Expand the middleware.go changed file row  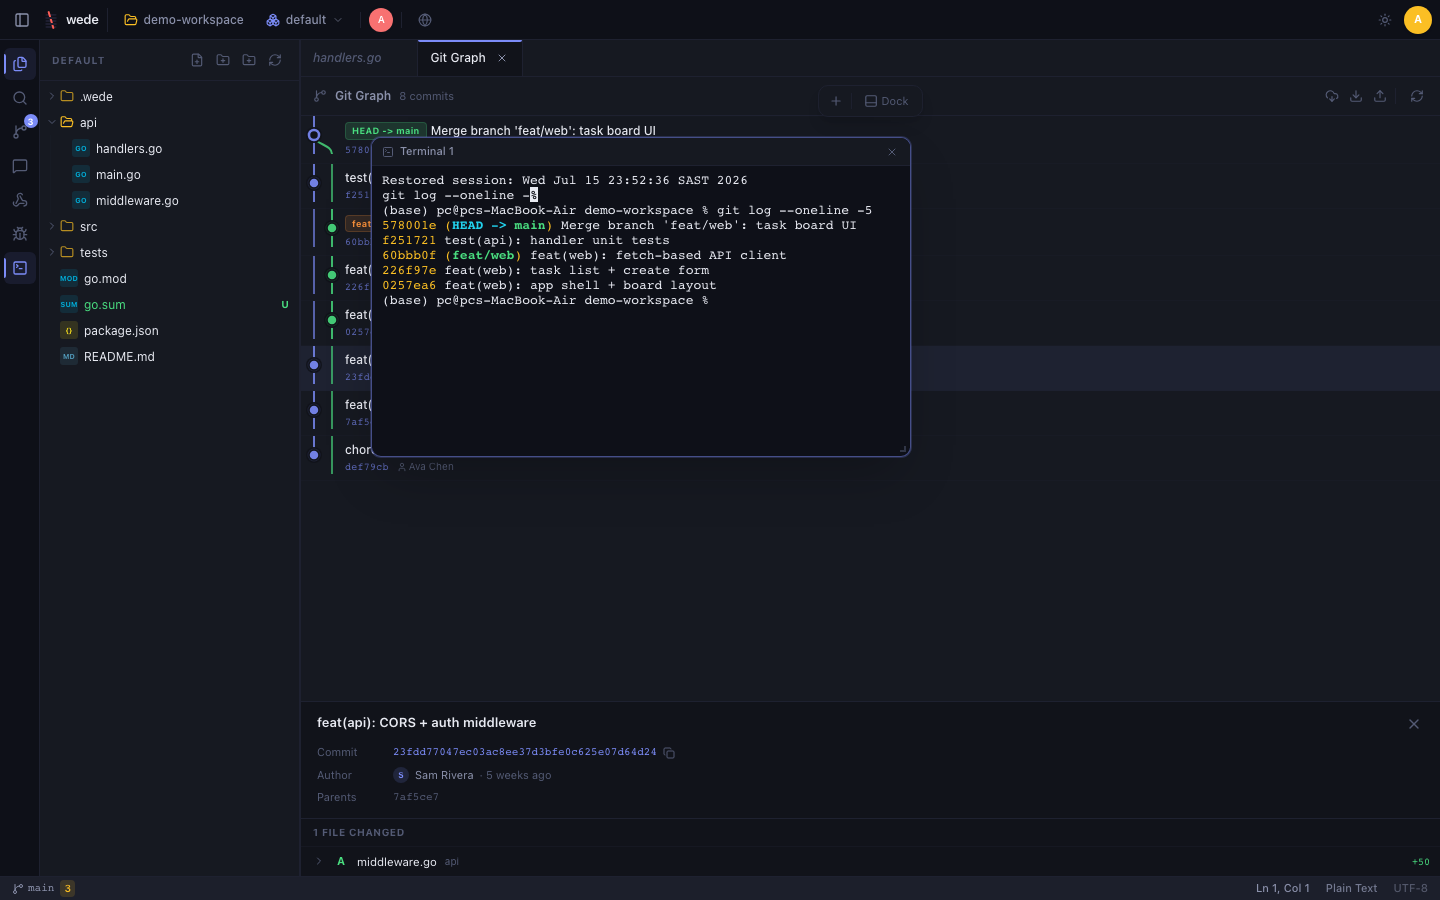[x=870, y=862]
